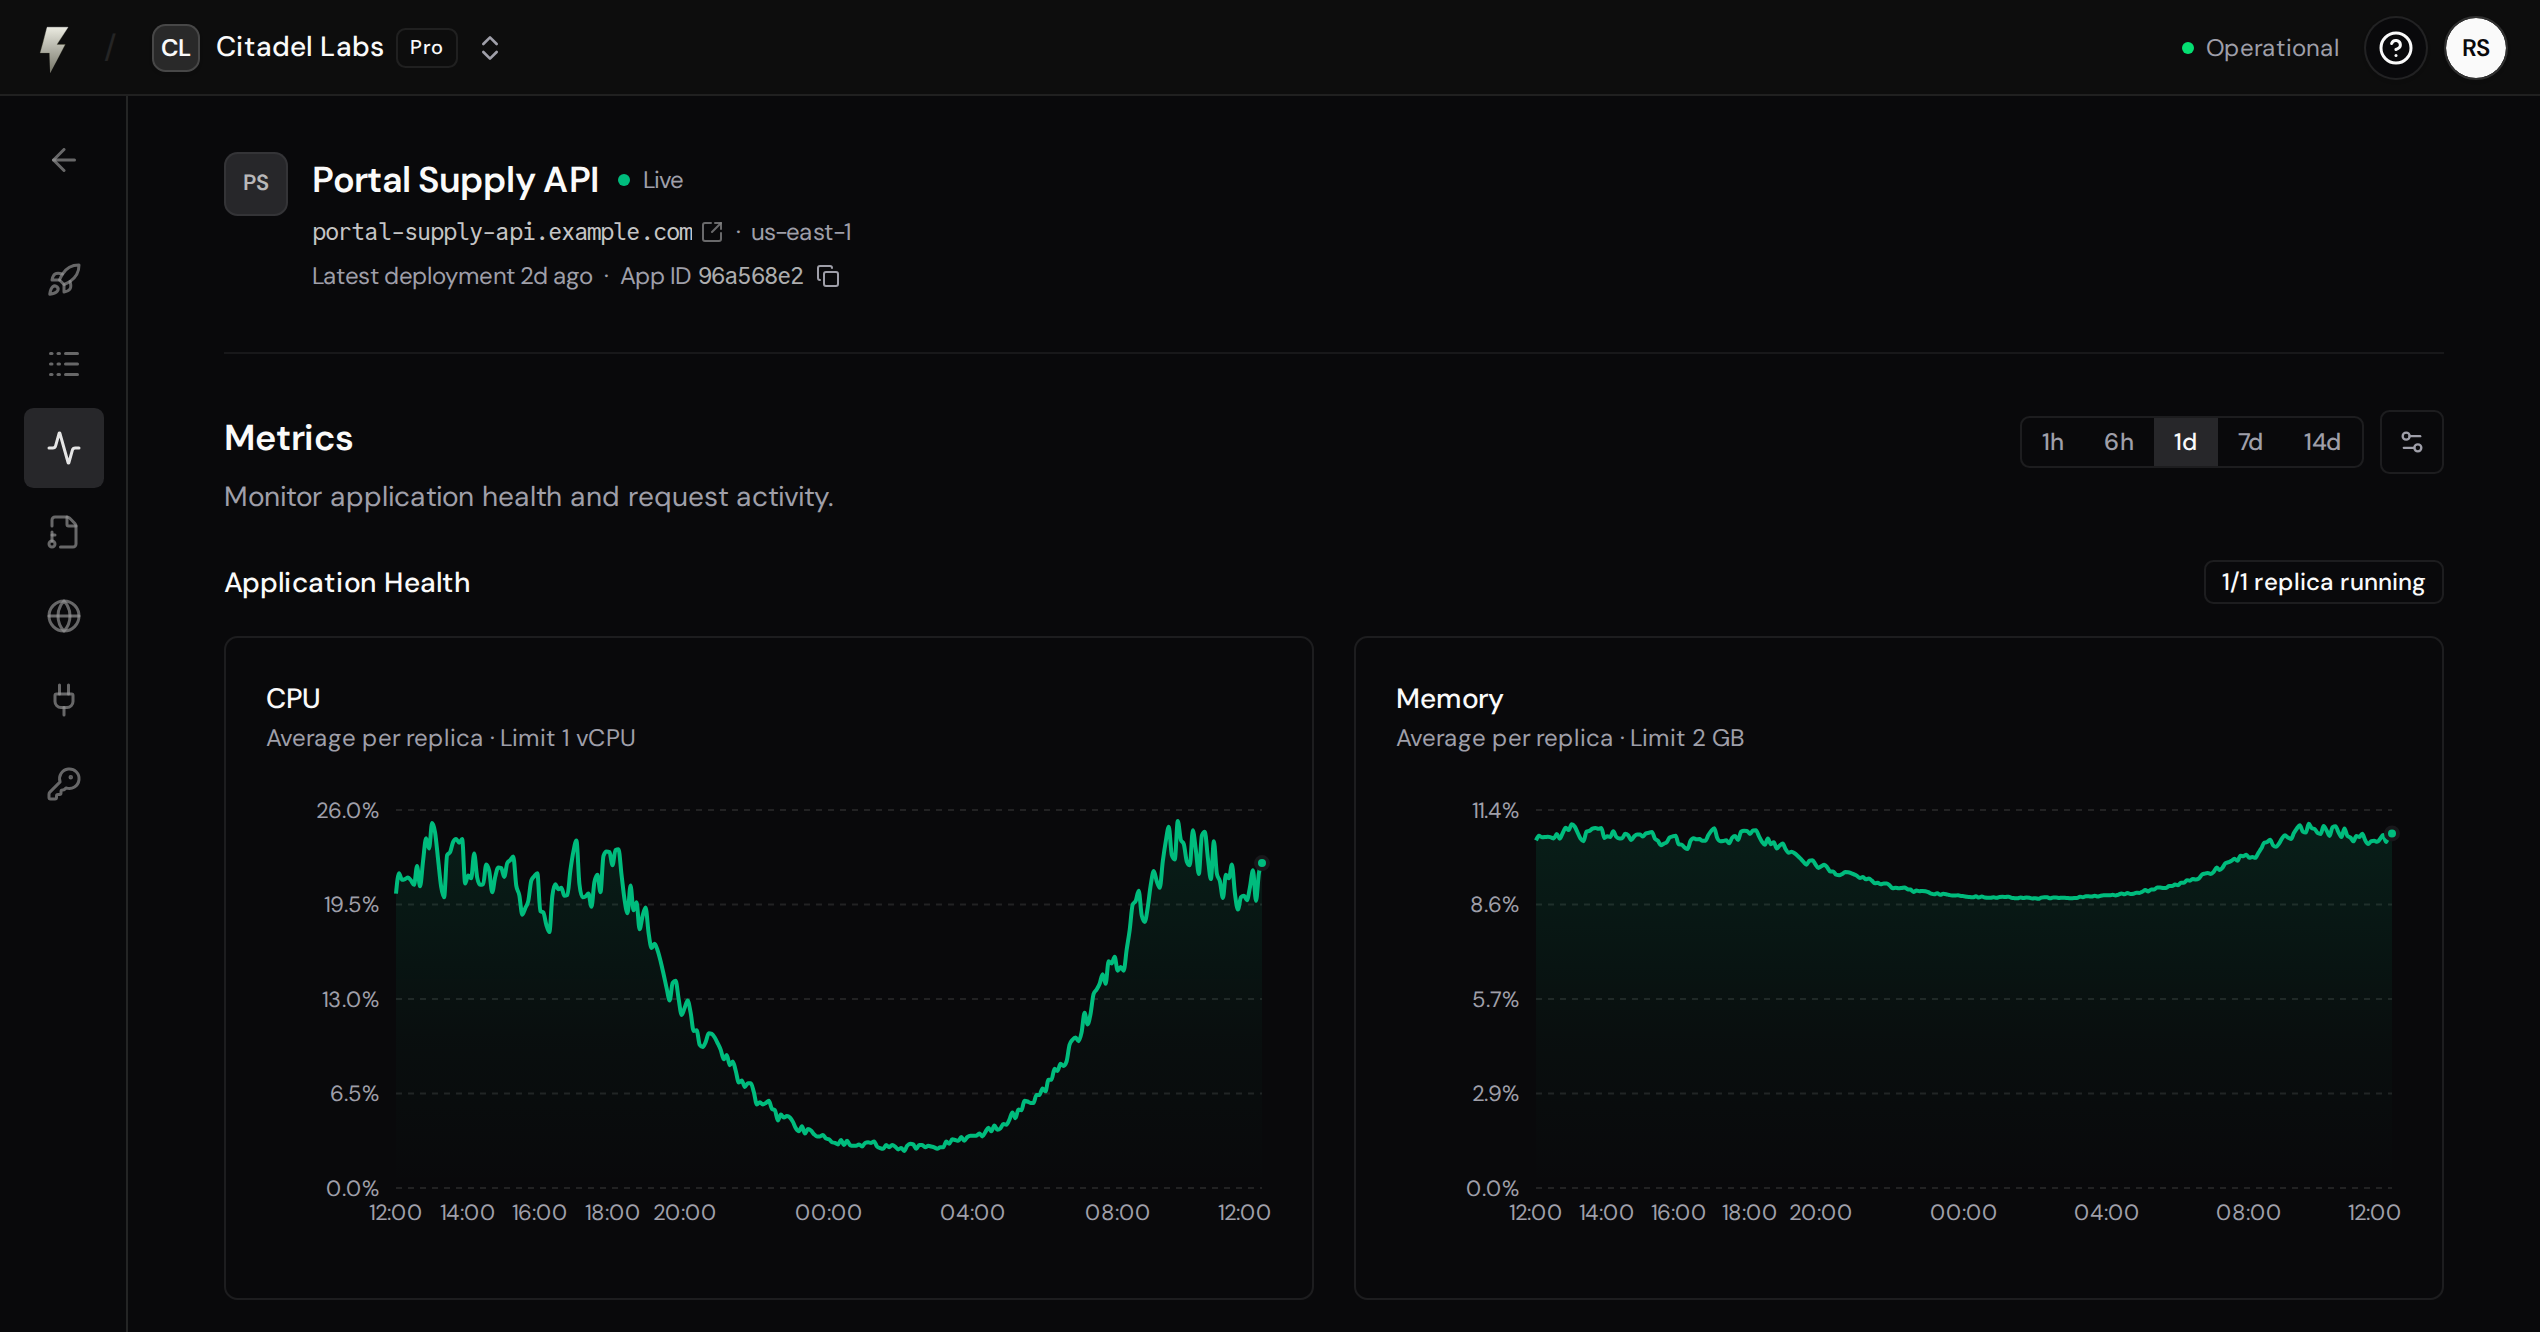
Task: Open the key secrets sidebar icon
Action: pos(64,784)
